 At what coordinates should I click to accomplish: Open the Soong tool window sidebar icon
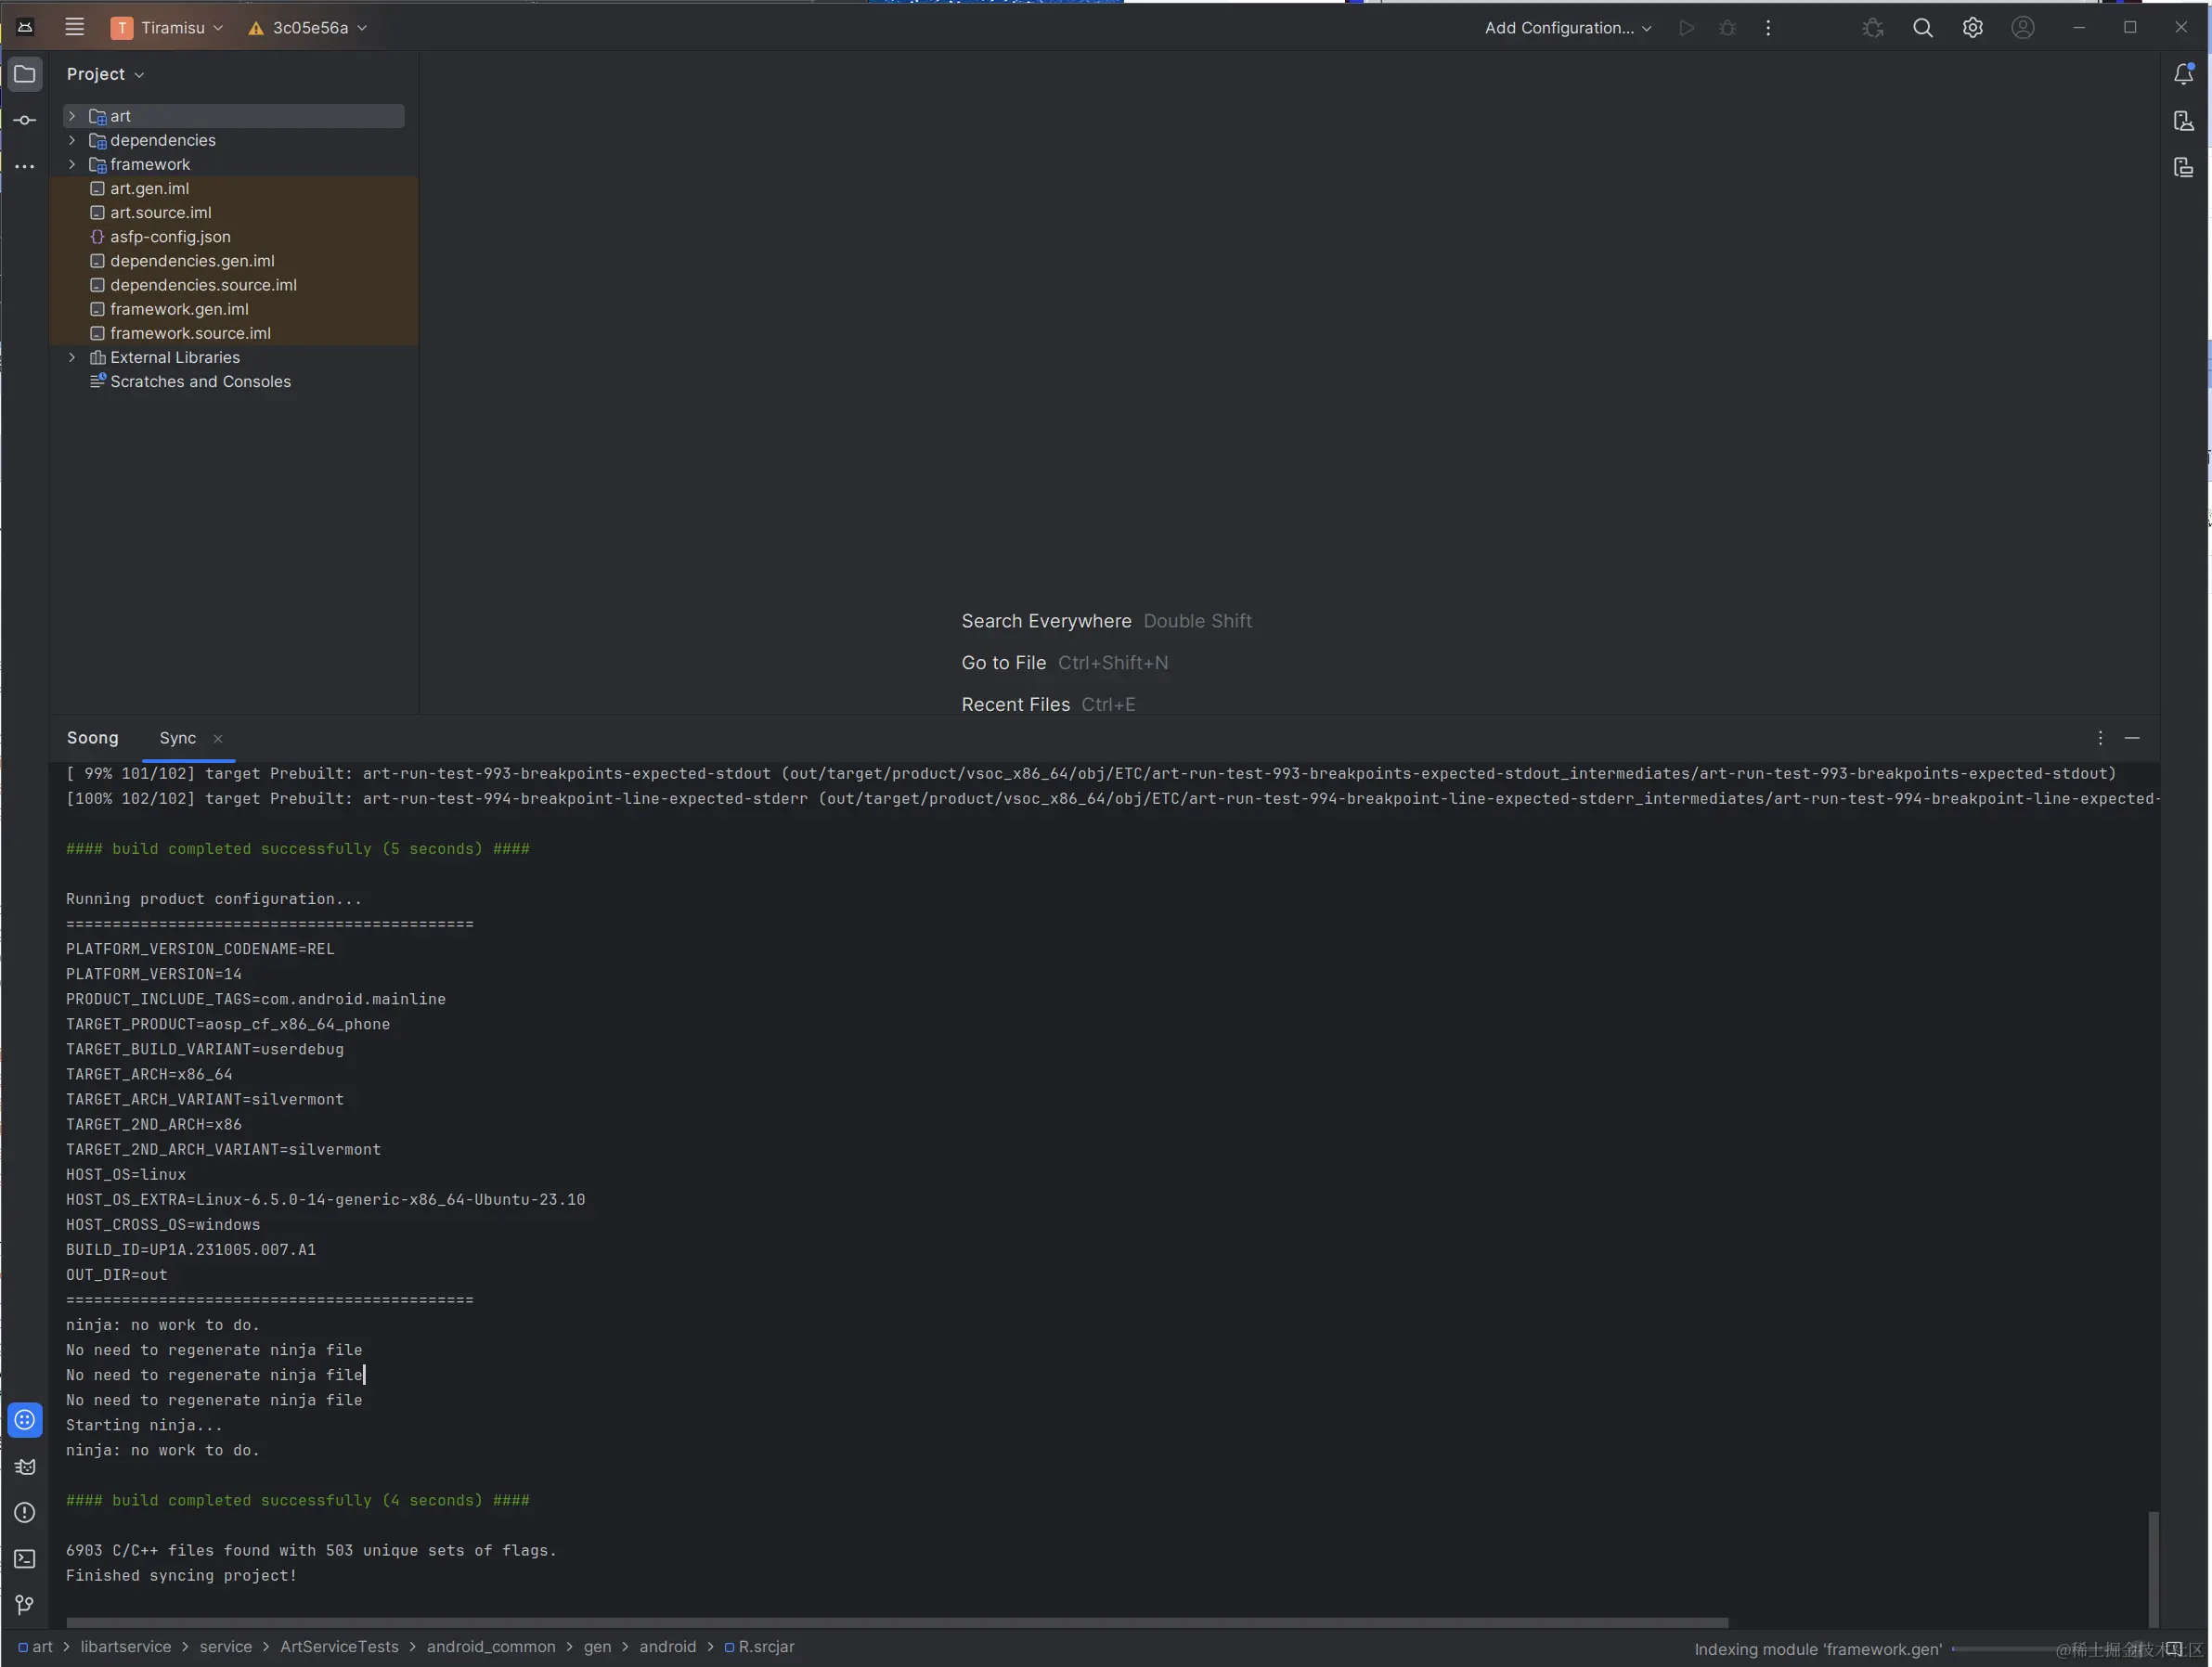tap(25, 1420)
